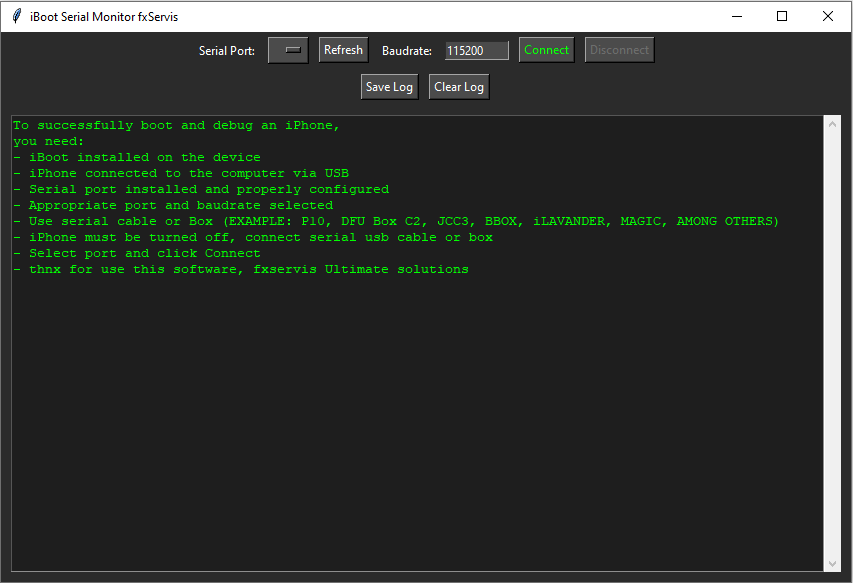The height and width of the screenshot is (583, 853).
Task: Maximize the iBoot Serial Monitor window
Action: coord(782,16)
